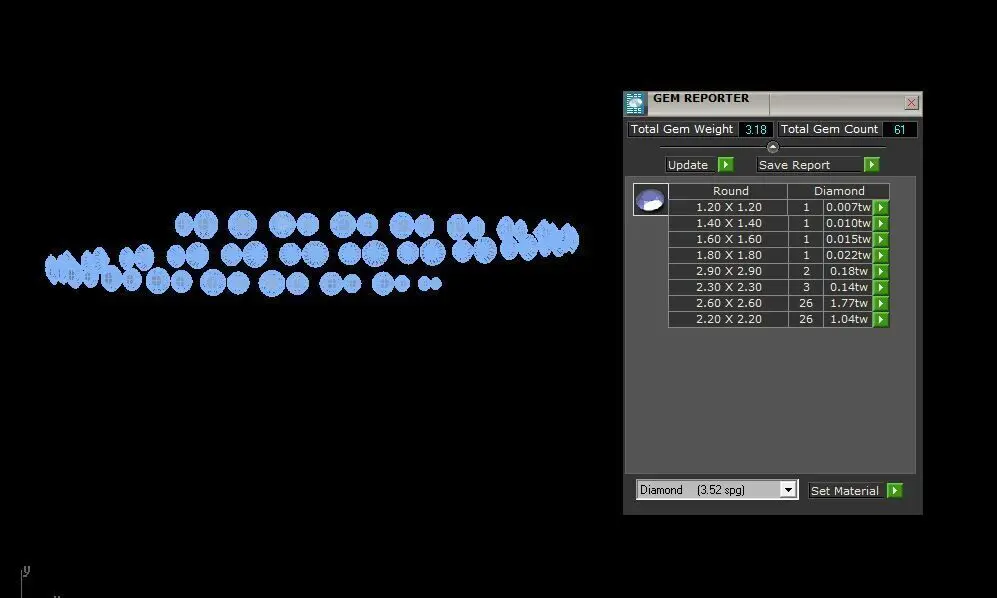
Task: Select the 1.40 X 1.40 size cell
Action: pyautogui.click(x=728, y=223)
